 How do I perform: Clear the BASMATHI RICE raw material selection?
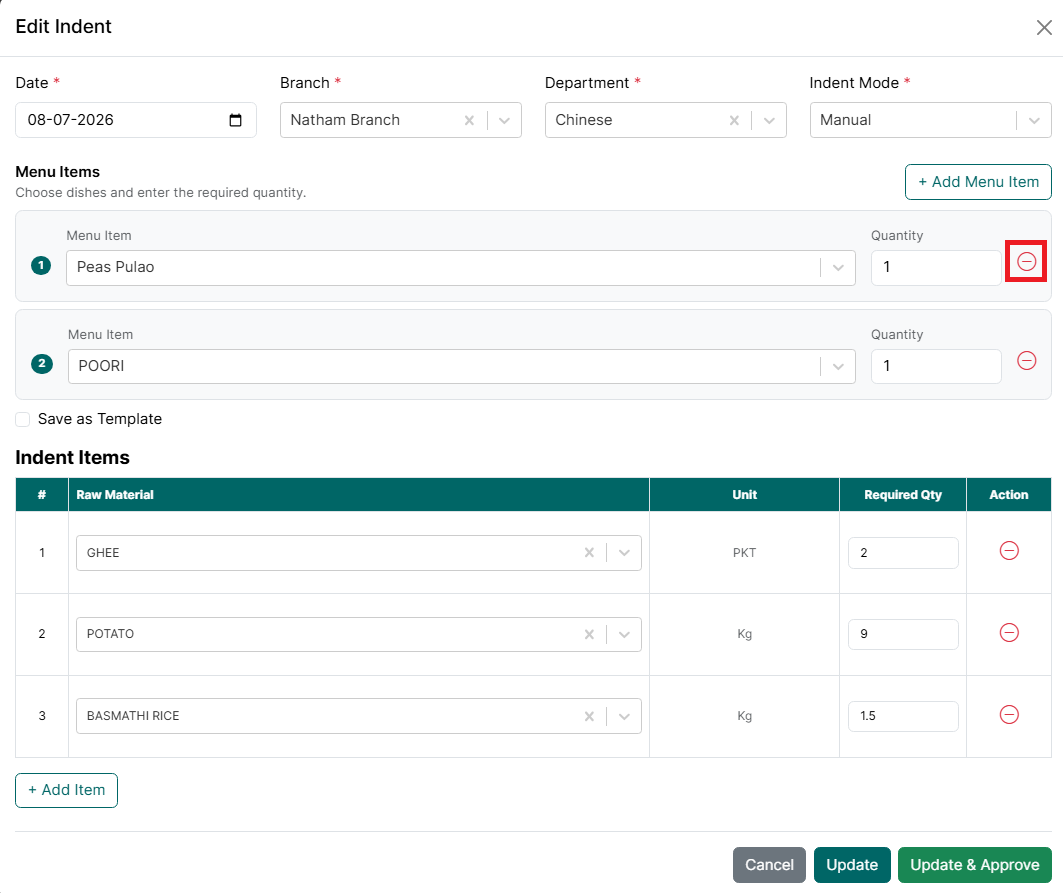coord(589,716)
